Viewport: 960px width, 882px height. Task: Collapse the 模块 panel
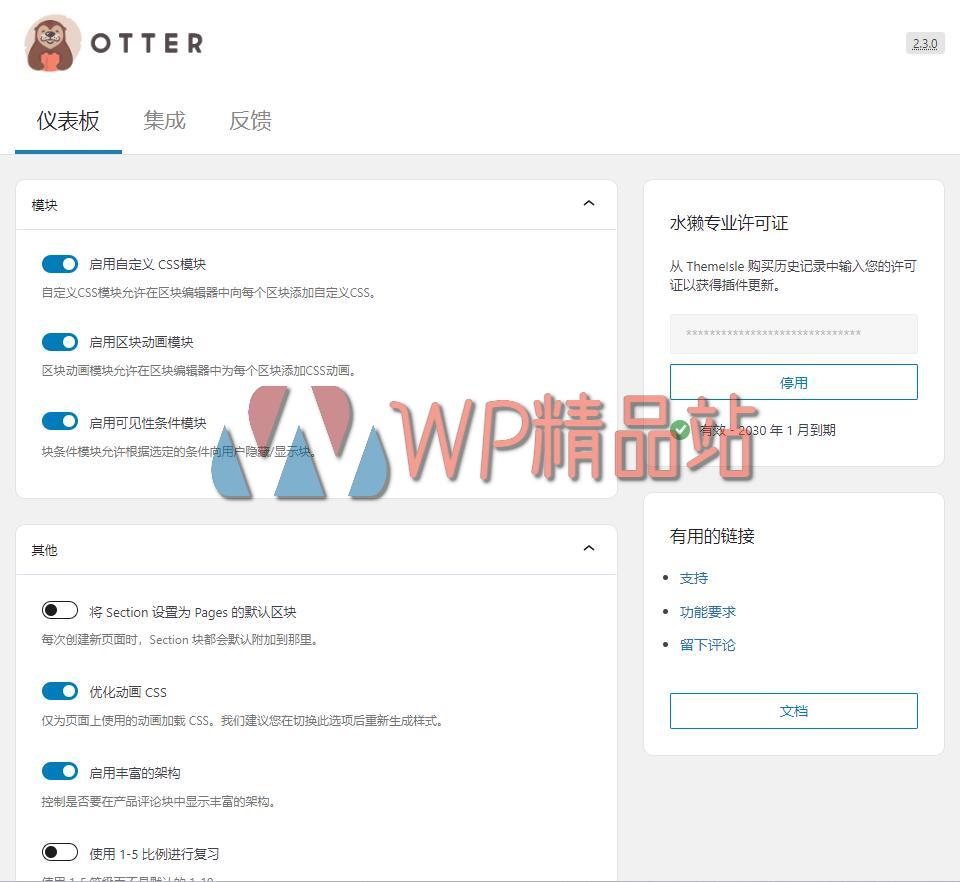(589, 203)
